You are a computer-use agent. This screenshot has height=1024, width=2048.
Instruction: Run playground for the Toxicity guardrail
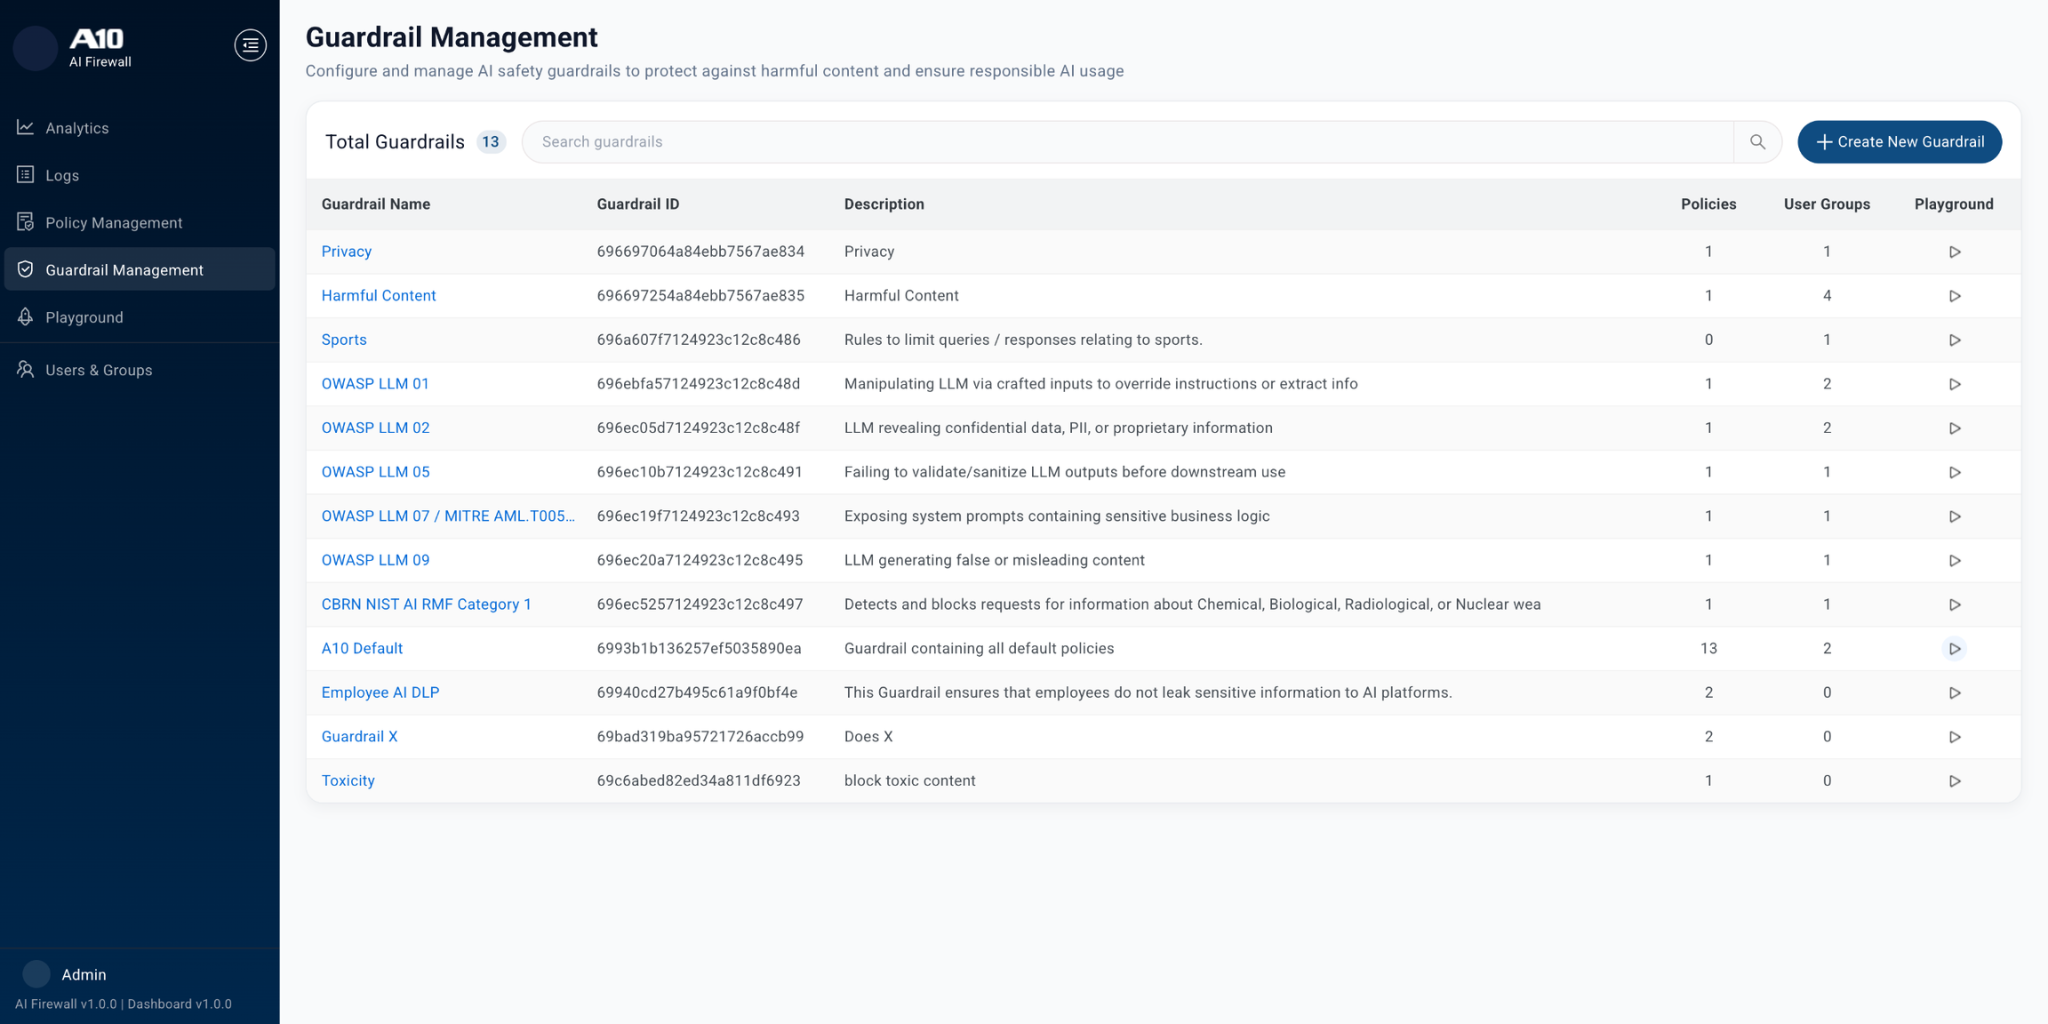pos(1954,781)
